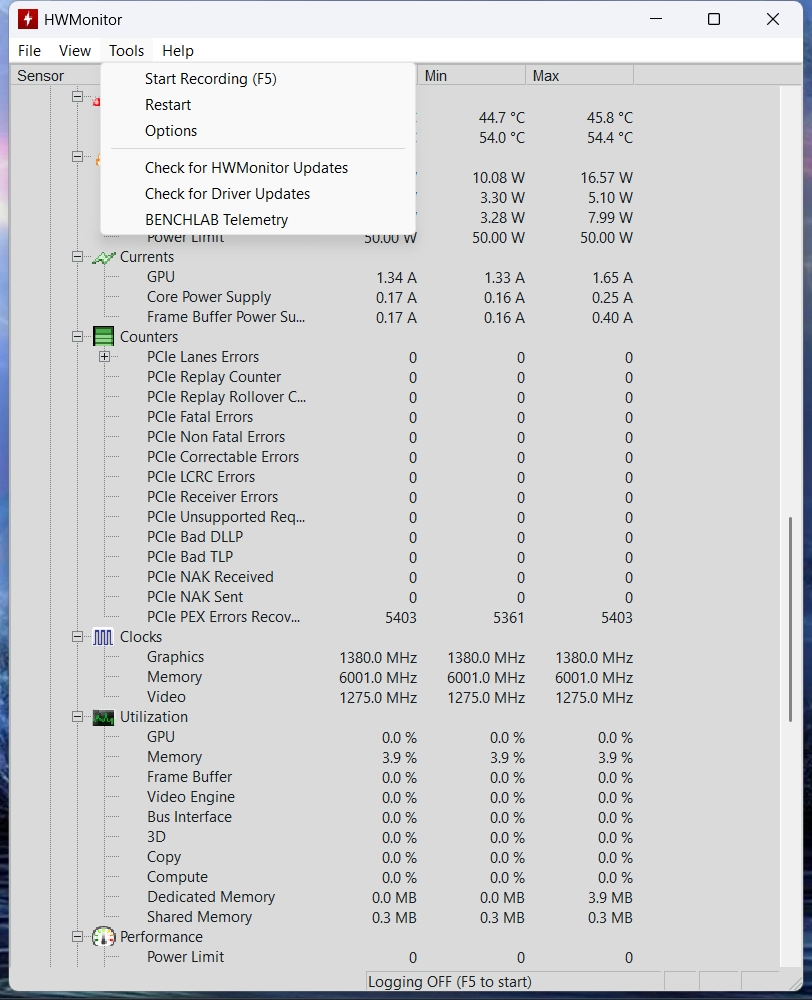Collapse the Currents tree node

click(x=77, y=257)
